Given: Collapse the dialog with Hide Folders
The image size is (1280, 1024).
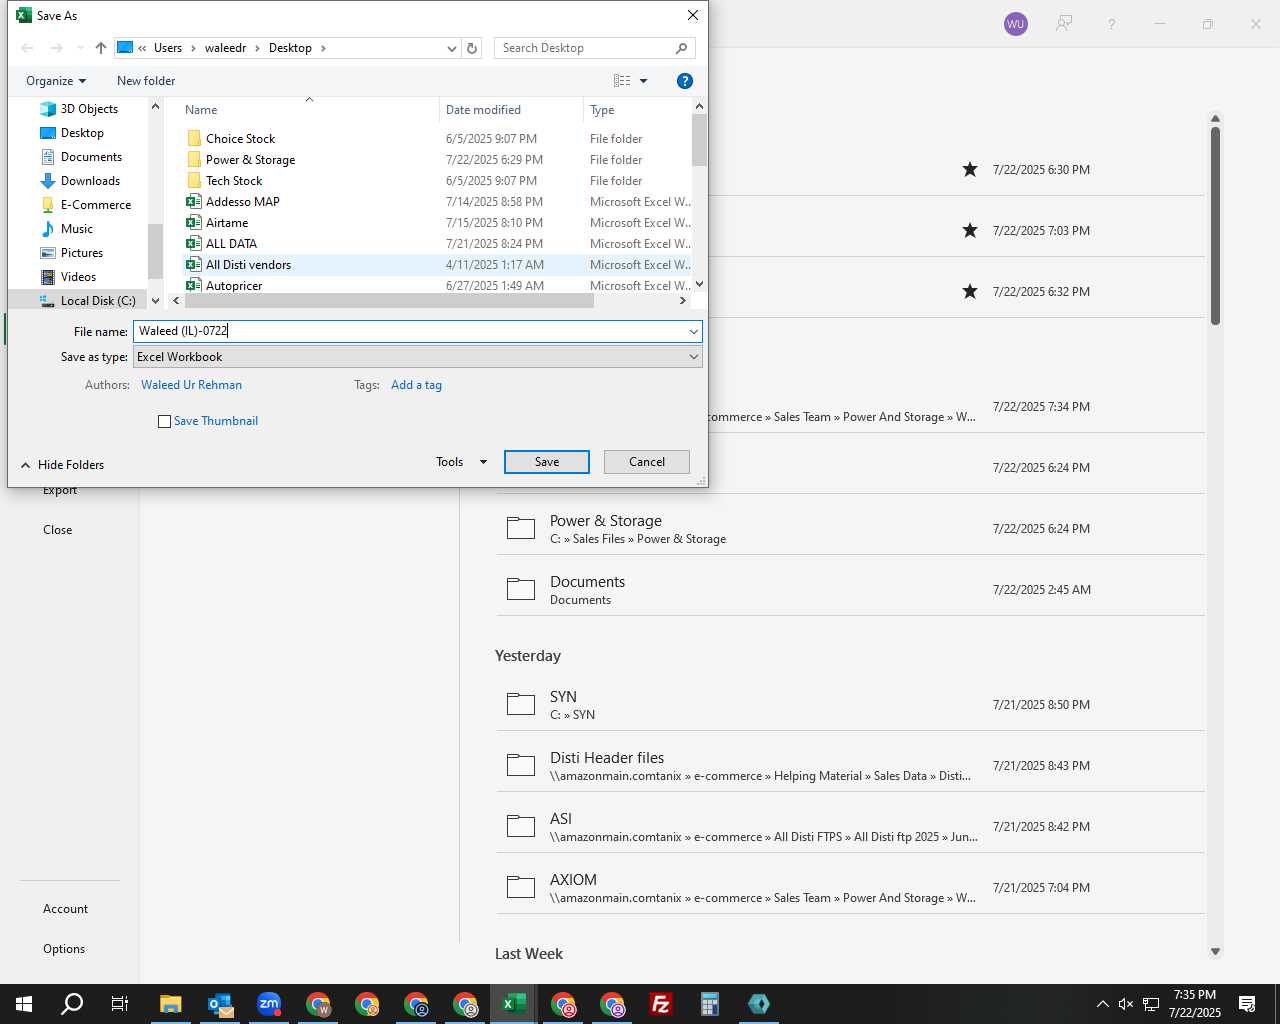Looking at the screenshot, I should [62, 465].
